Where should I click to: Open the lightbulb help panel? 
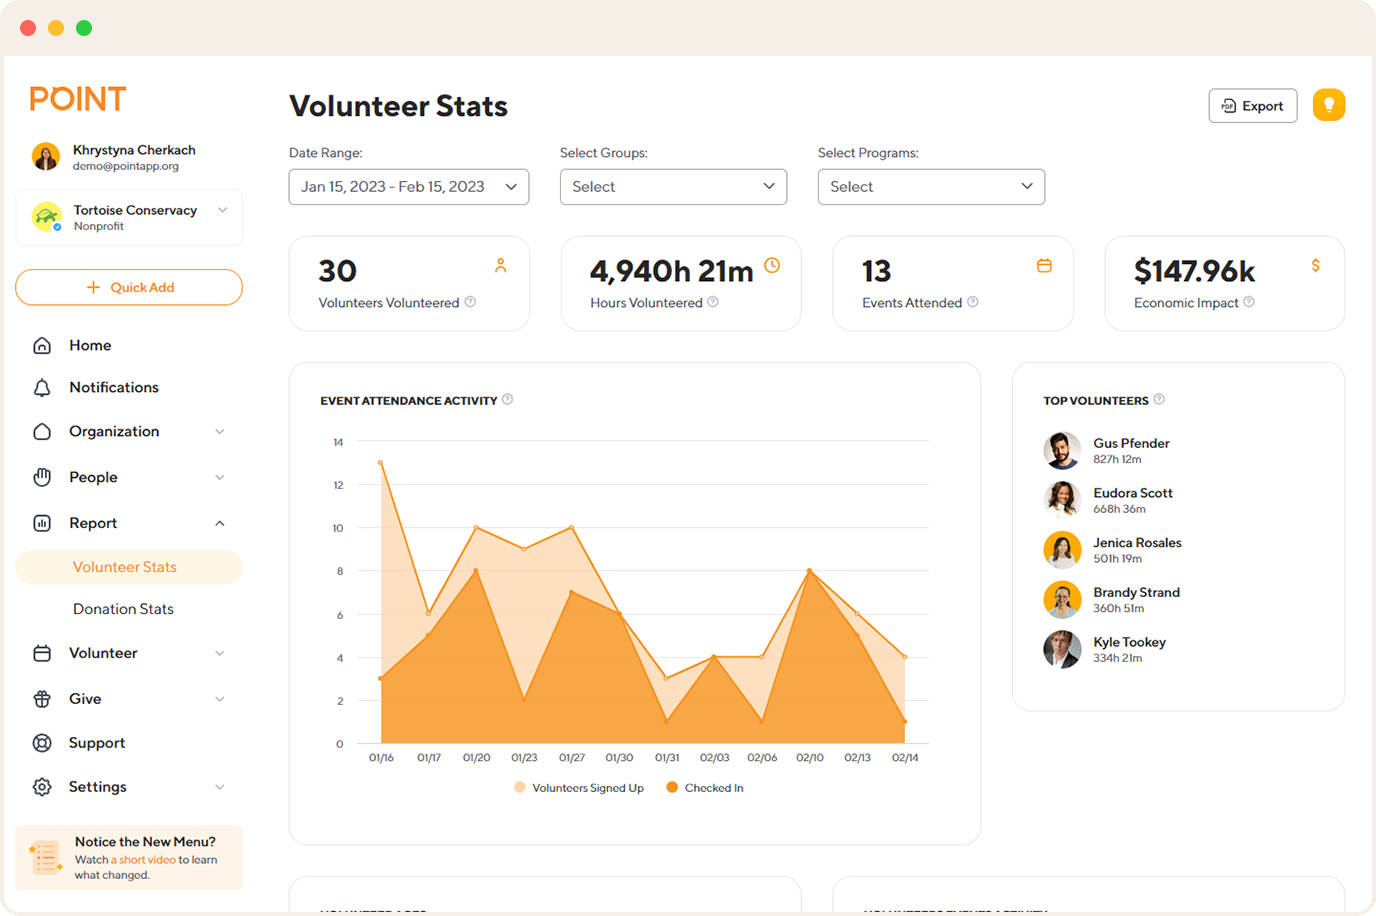tap(1328, 105)
